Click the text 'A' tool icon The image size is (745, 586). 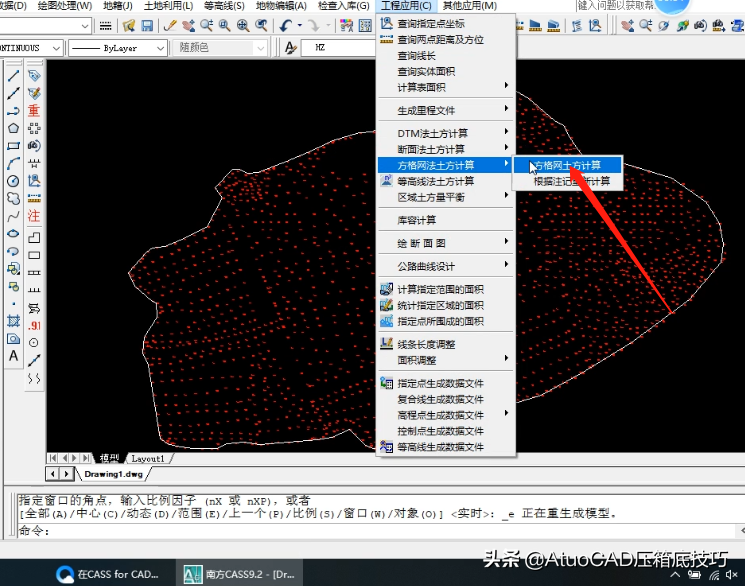13,356
